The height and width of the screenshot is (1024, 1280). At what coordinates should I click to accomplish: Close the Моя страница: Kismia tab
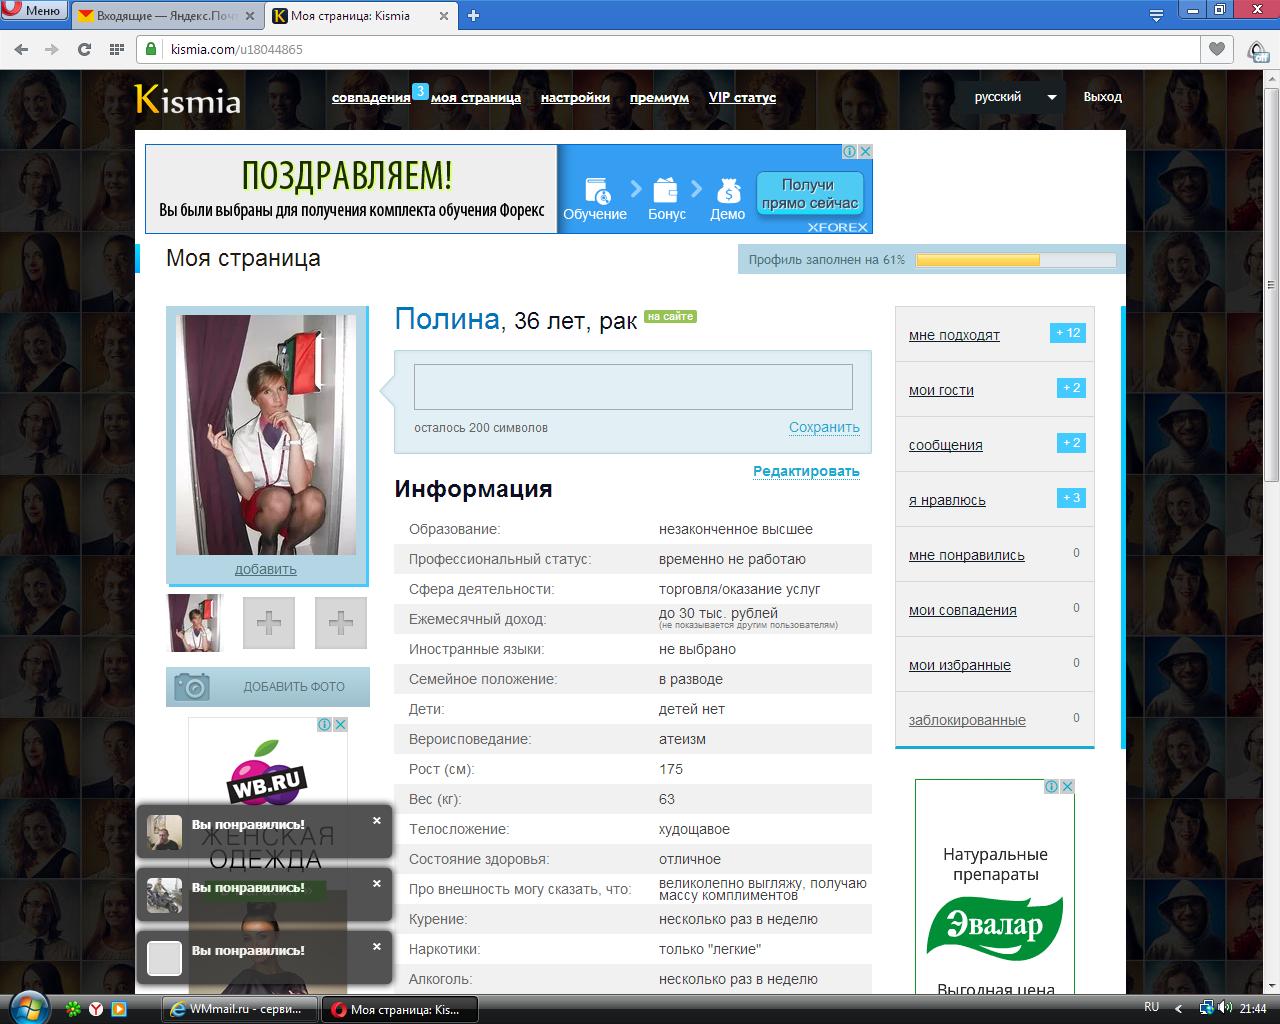coord(443,16)
